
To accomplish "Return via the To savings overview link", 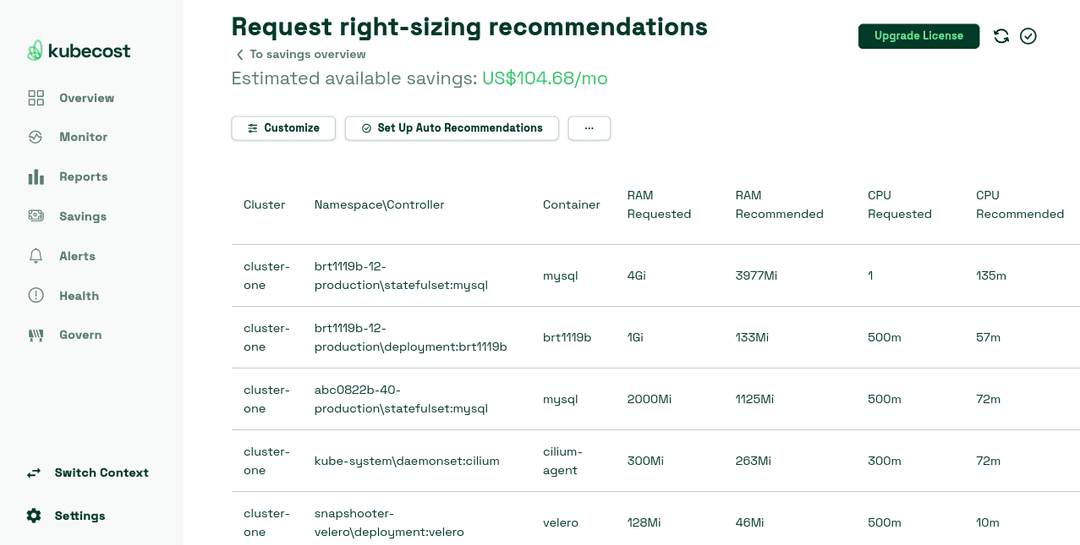I will pos(307,54).
